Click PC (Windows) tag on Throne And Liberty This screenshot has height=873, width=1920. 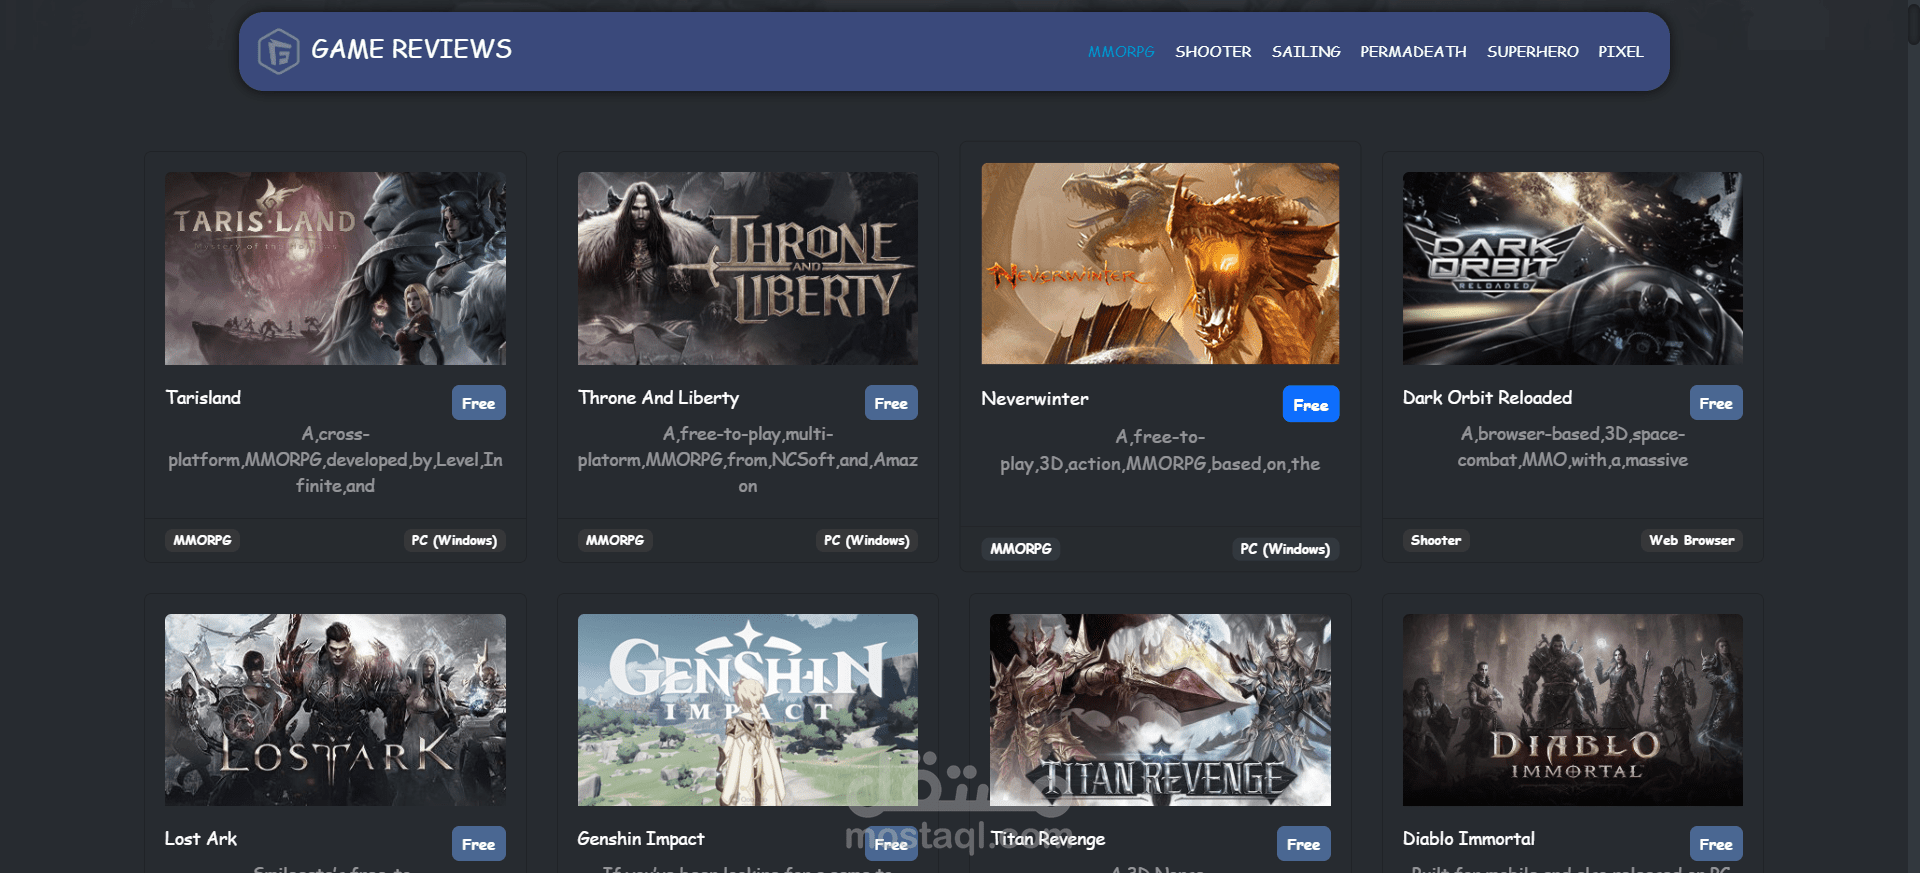867,540
